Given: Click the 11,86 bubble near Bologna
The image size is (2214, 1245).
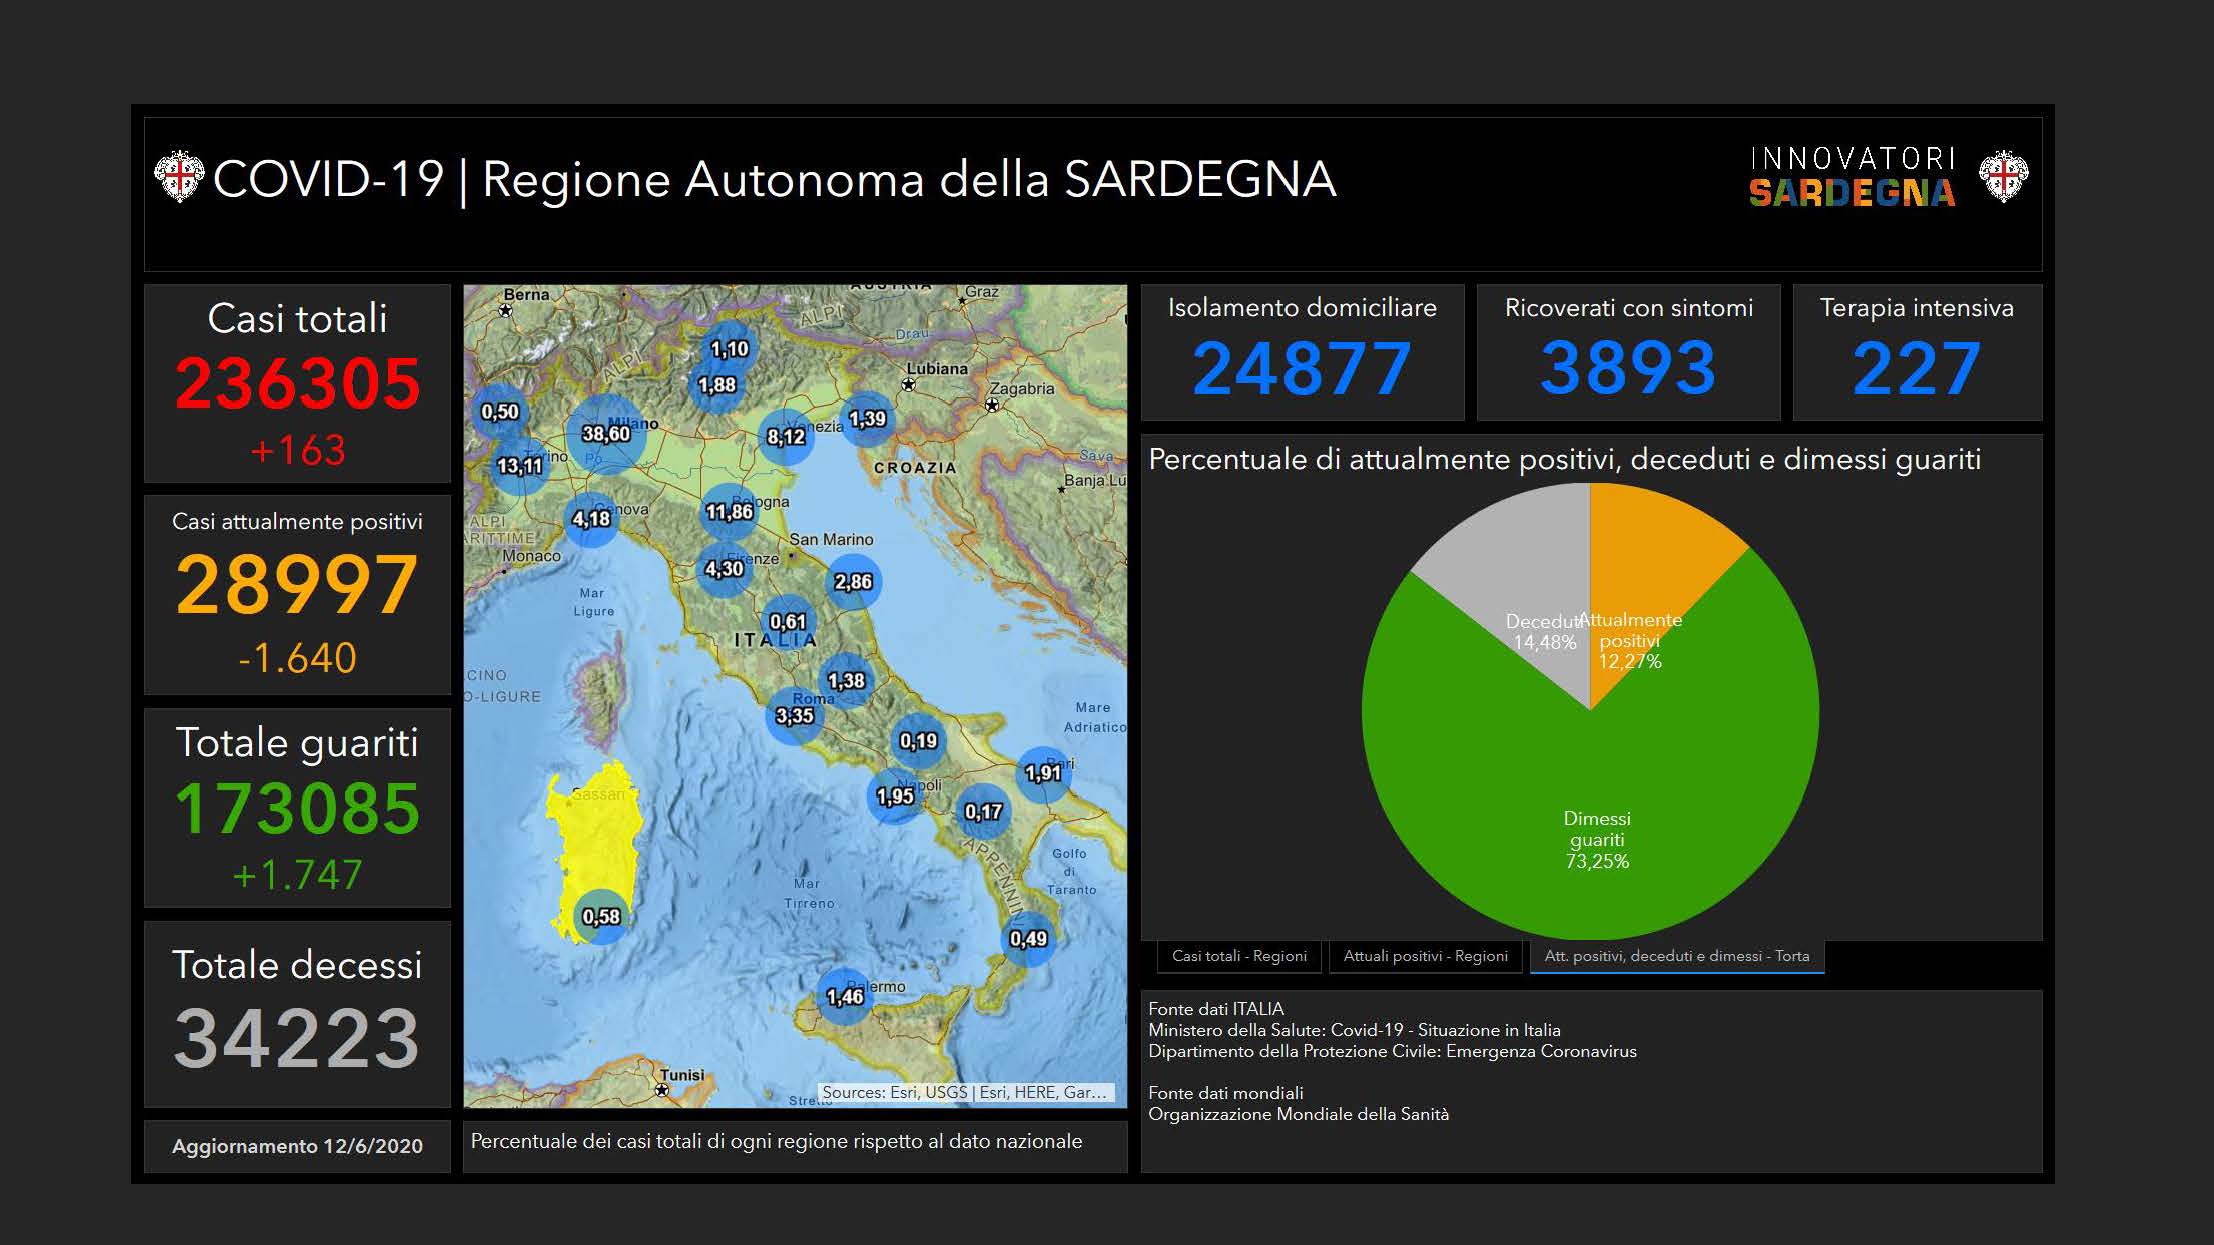Looking at the screenshot, I should (729, 512).
